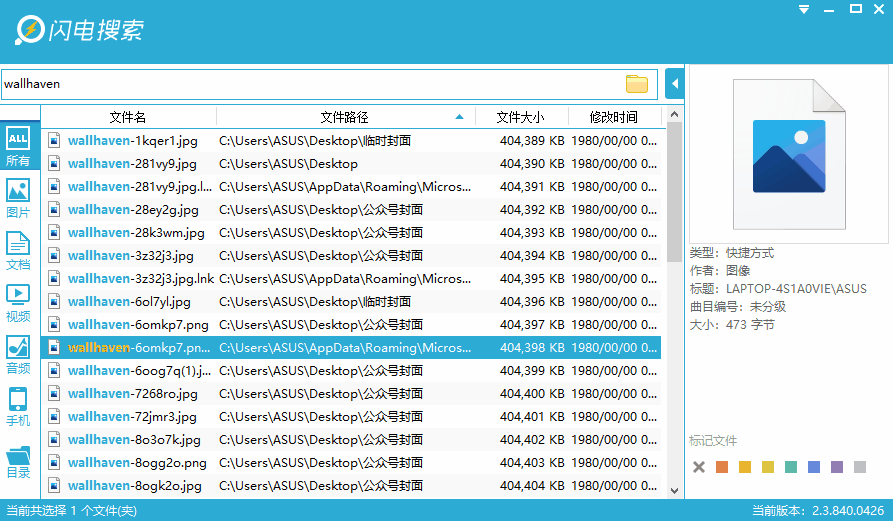Select shortcut wallhaven-3z32j3.jpg.lnk
This screenshot has width=893, height=521.
351,279
